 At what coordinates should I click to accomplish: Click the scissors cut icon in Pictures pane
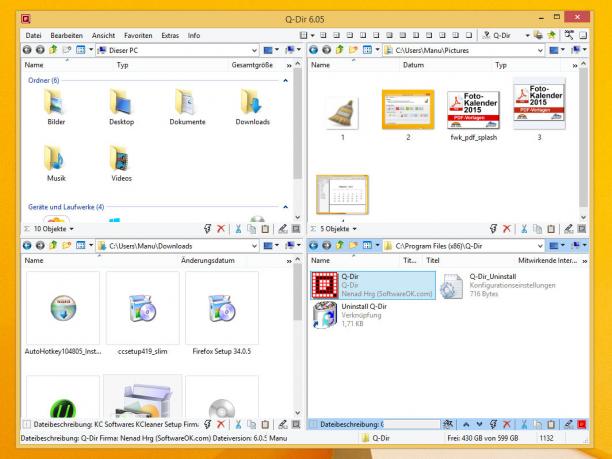pos(524,229)
